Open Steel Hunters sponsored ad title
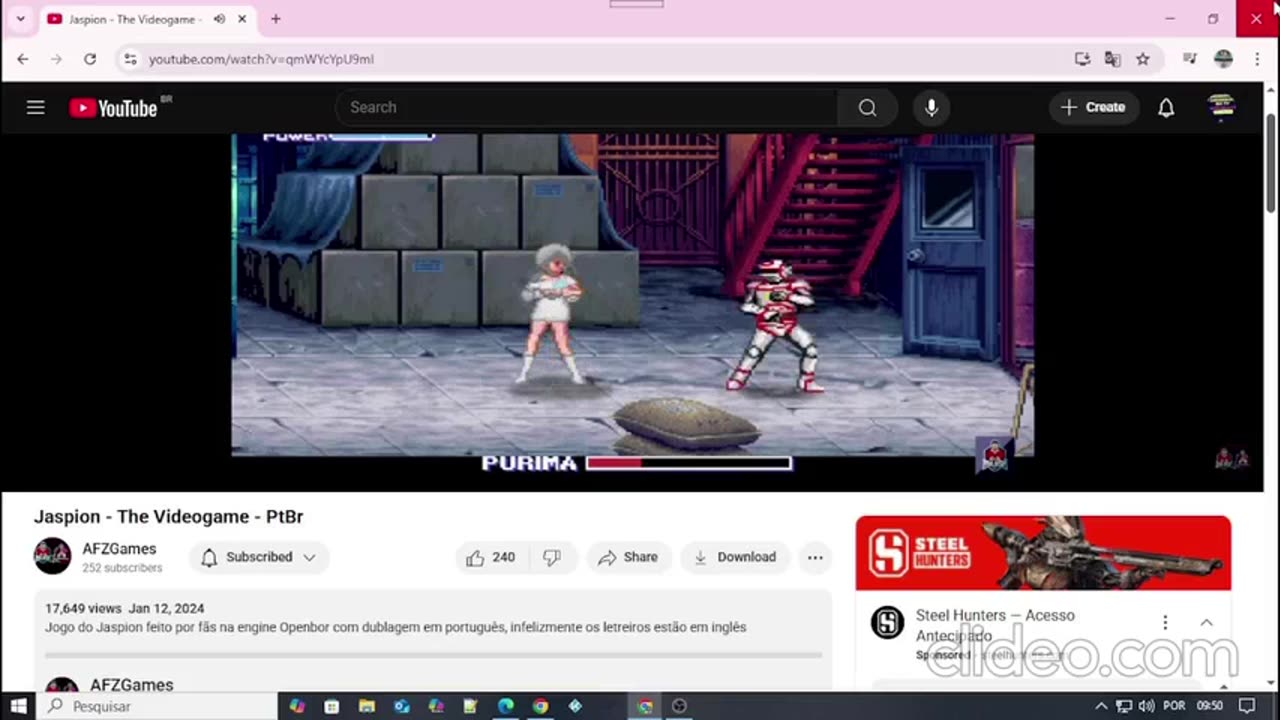Image resolution: width=1280 pixels, height=720 pixels. click(x=995, y=625)
